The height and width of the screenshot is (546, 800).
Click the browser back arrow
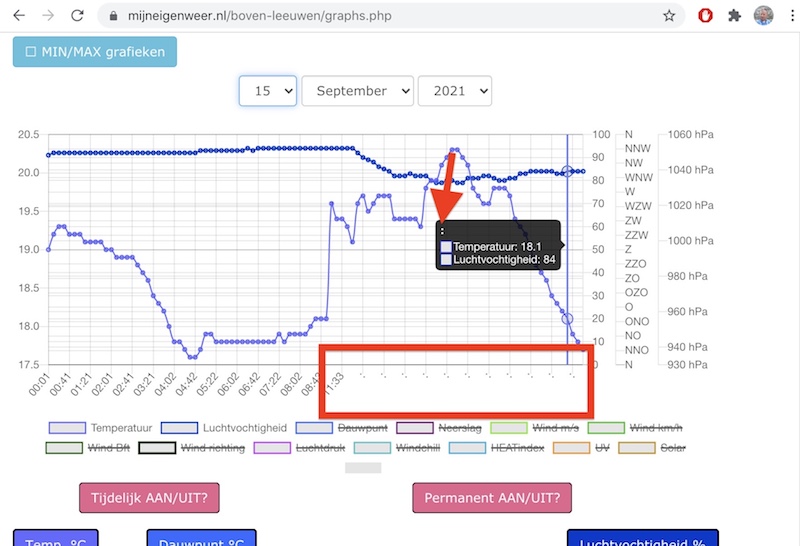[18, 16]
